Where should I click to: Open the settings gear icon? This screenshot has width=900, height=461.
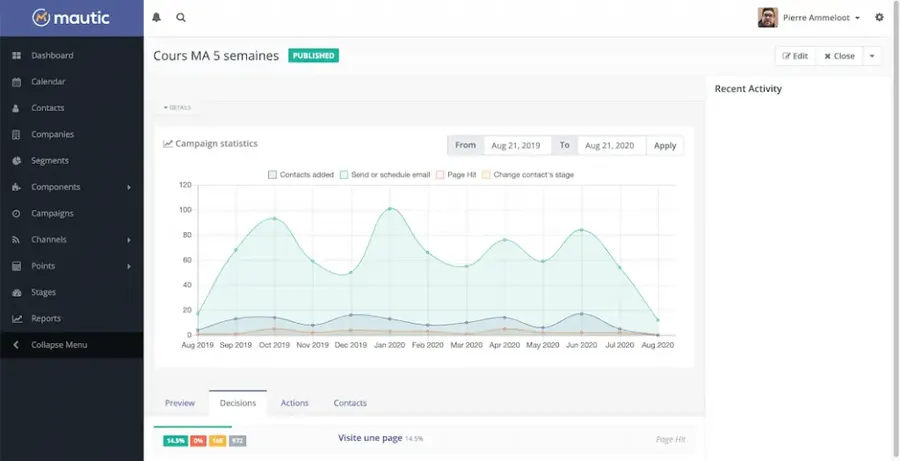click(879, 17)
